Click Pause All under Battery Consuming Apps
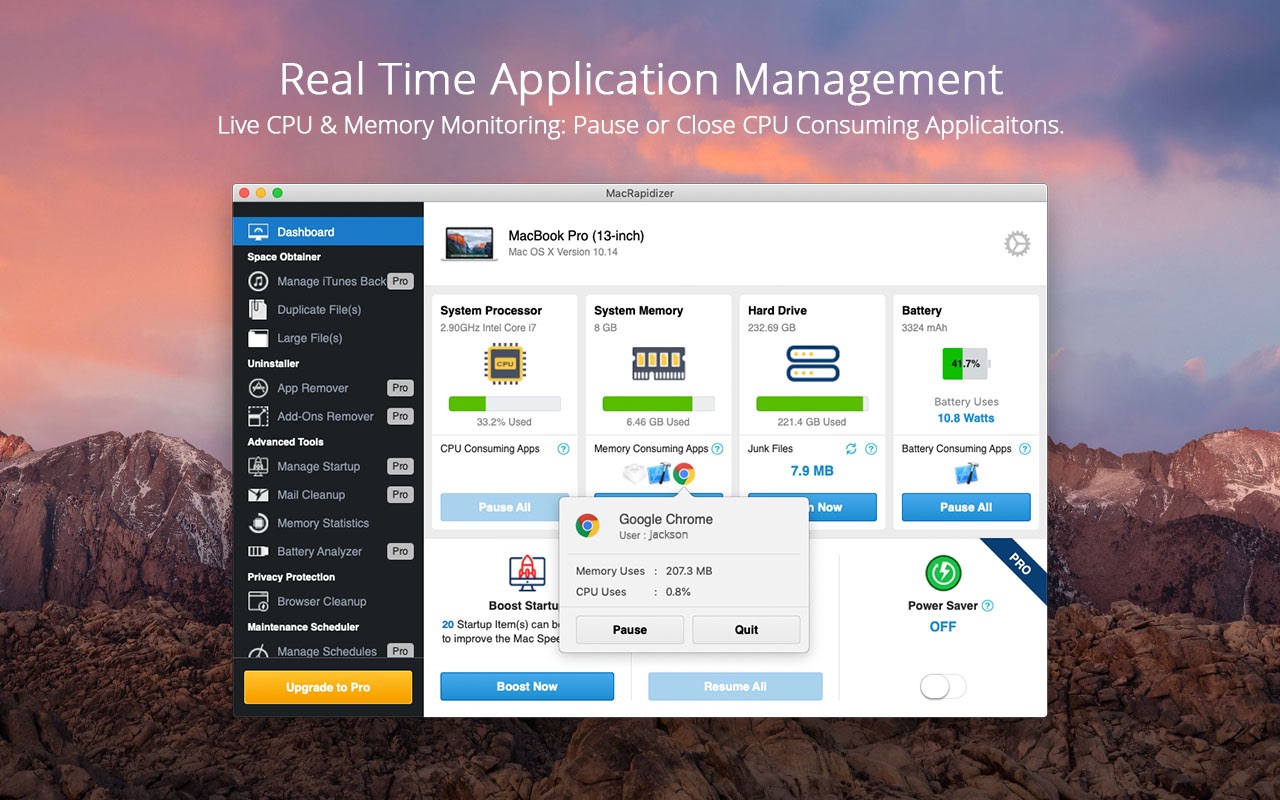 (966, 507)
